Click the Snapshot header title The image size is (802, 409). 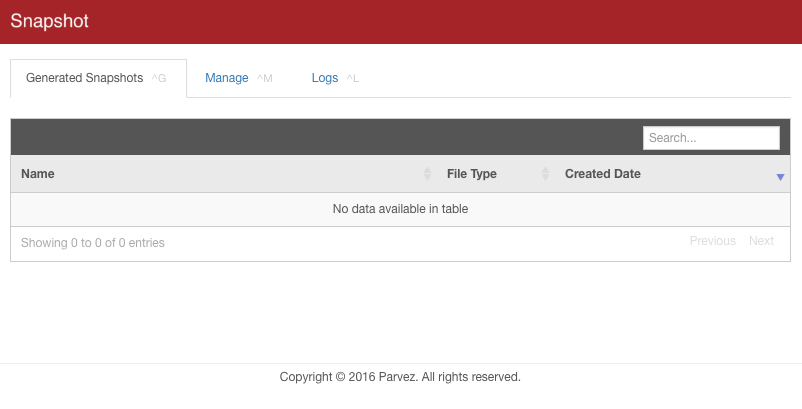pos(50,21)
